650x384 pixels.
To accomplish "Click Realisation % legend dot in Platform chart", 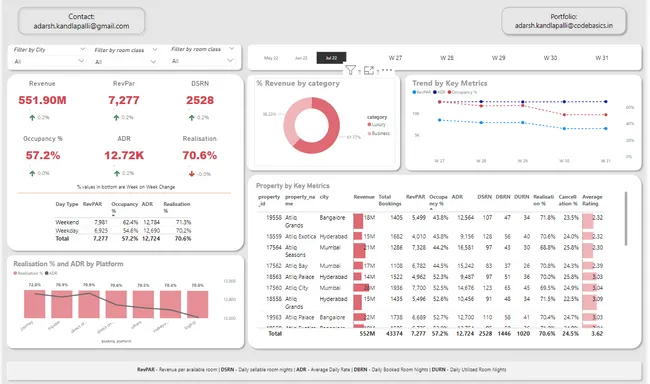I will click(x=15, y=273).
